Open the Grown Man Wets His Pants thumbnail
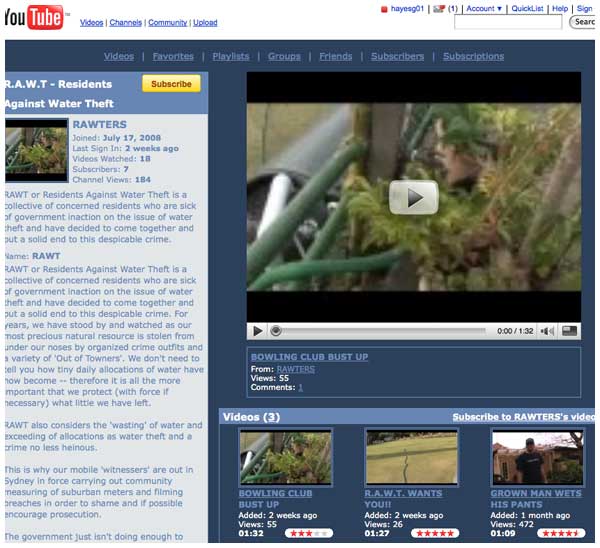Image resolution: width=600 pixels, height=548 pixels. point(538,457)
